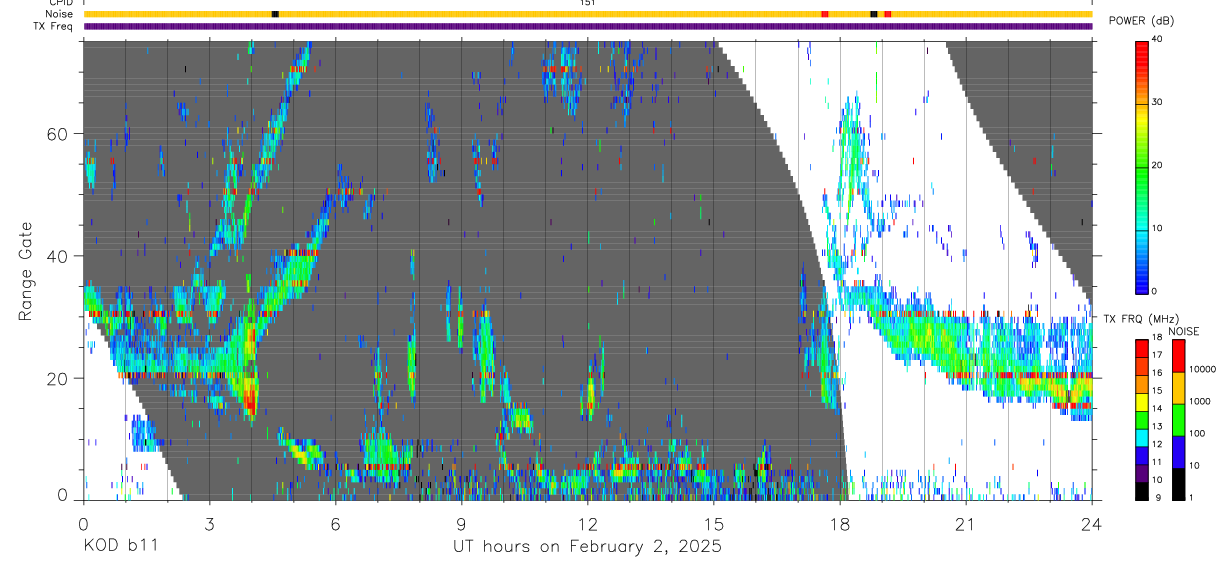Click the orange NOISE legend swatch above 1000
The width and height of the screenshot is (1228, 567).
1179,388
